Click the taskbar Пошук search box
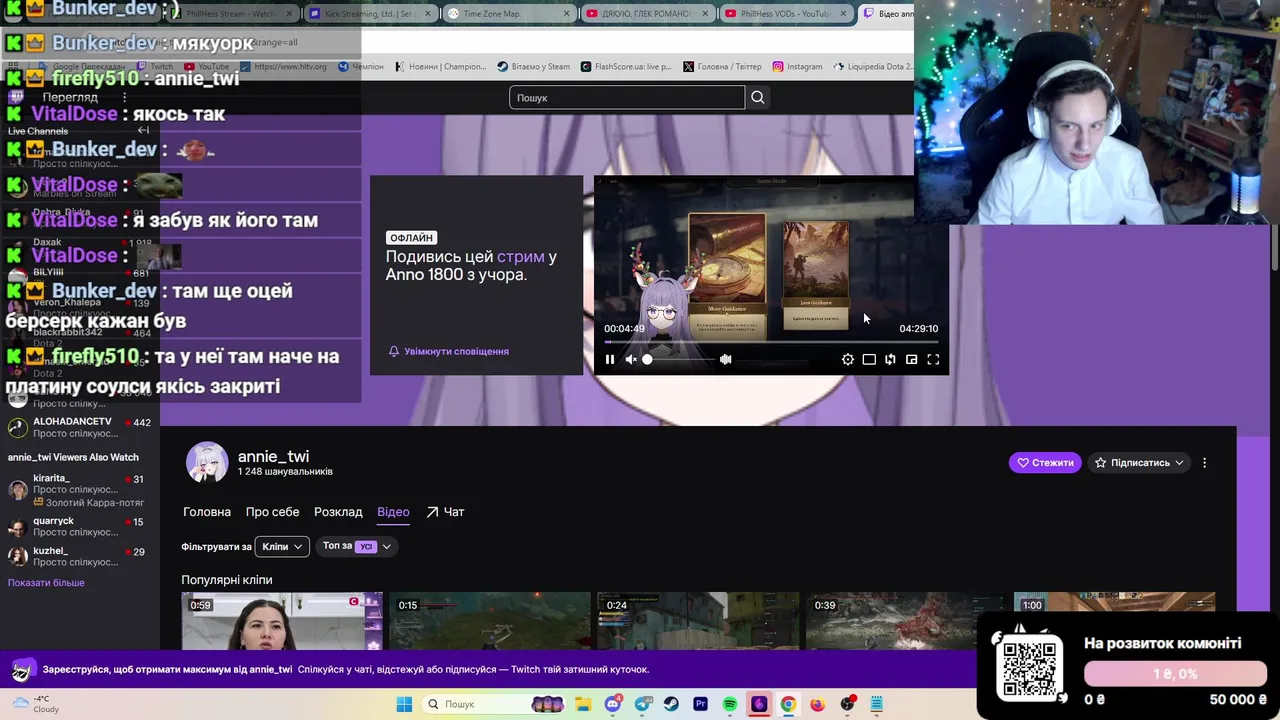Viewport: 1280px width, 720px height. [495, 704]
